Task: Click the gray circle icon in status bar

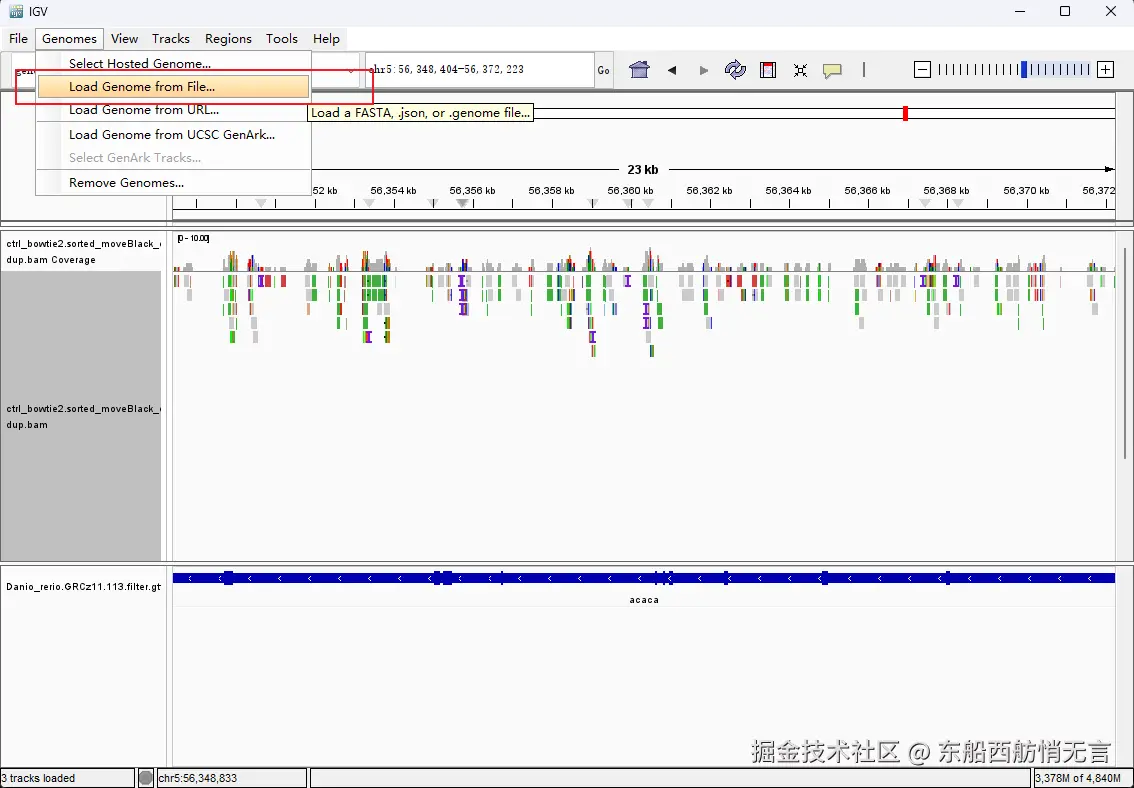Action: click(x=146, y=778)
